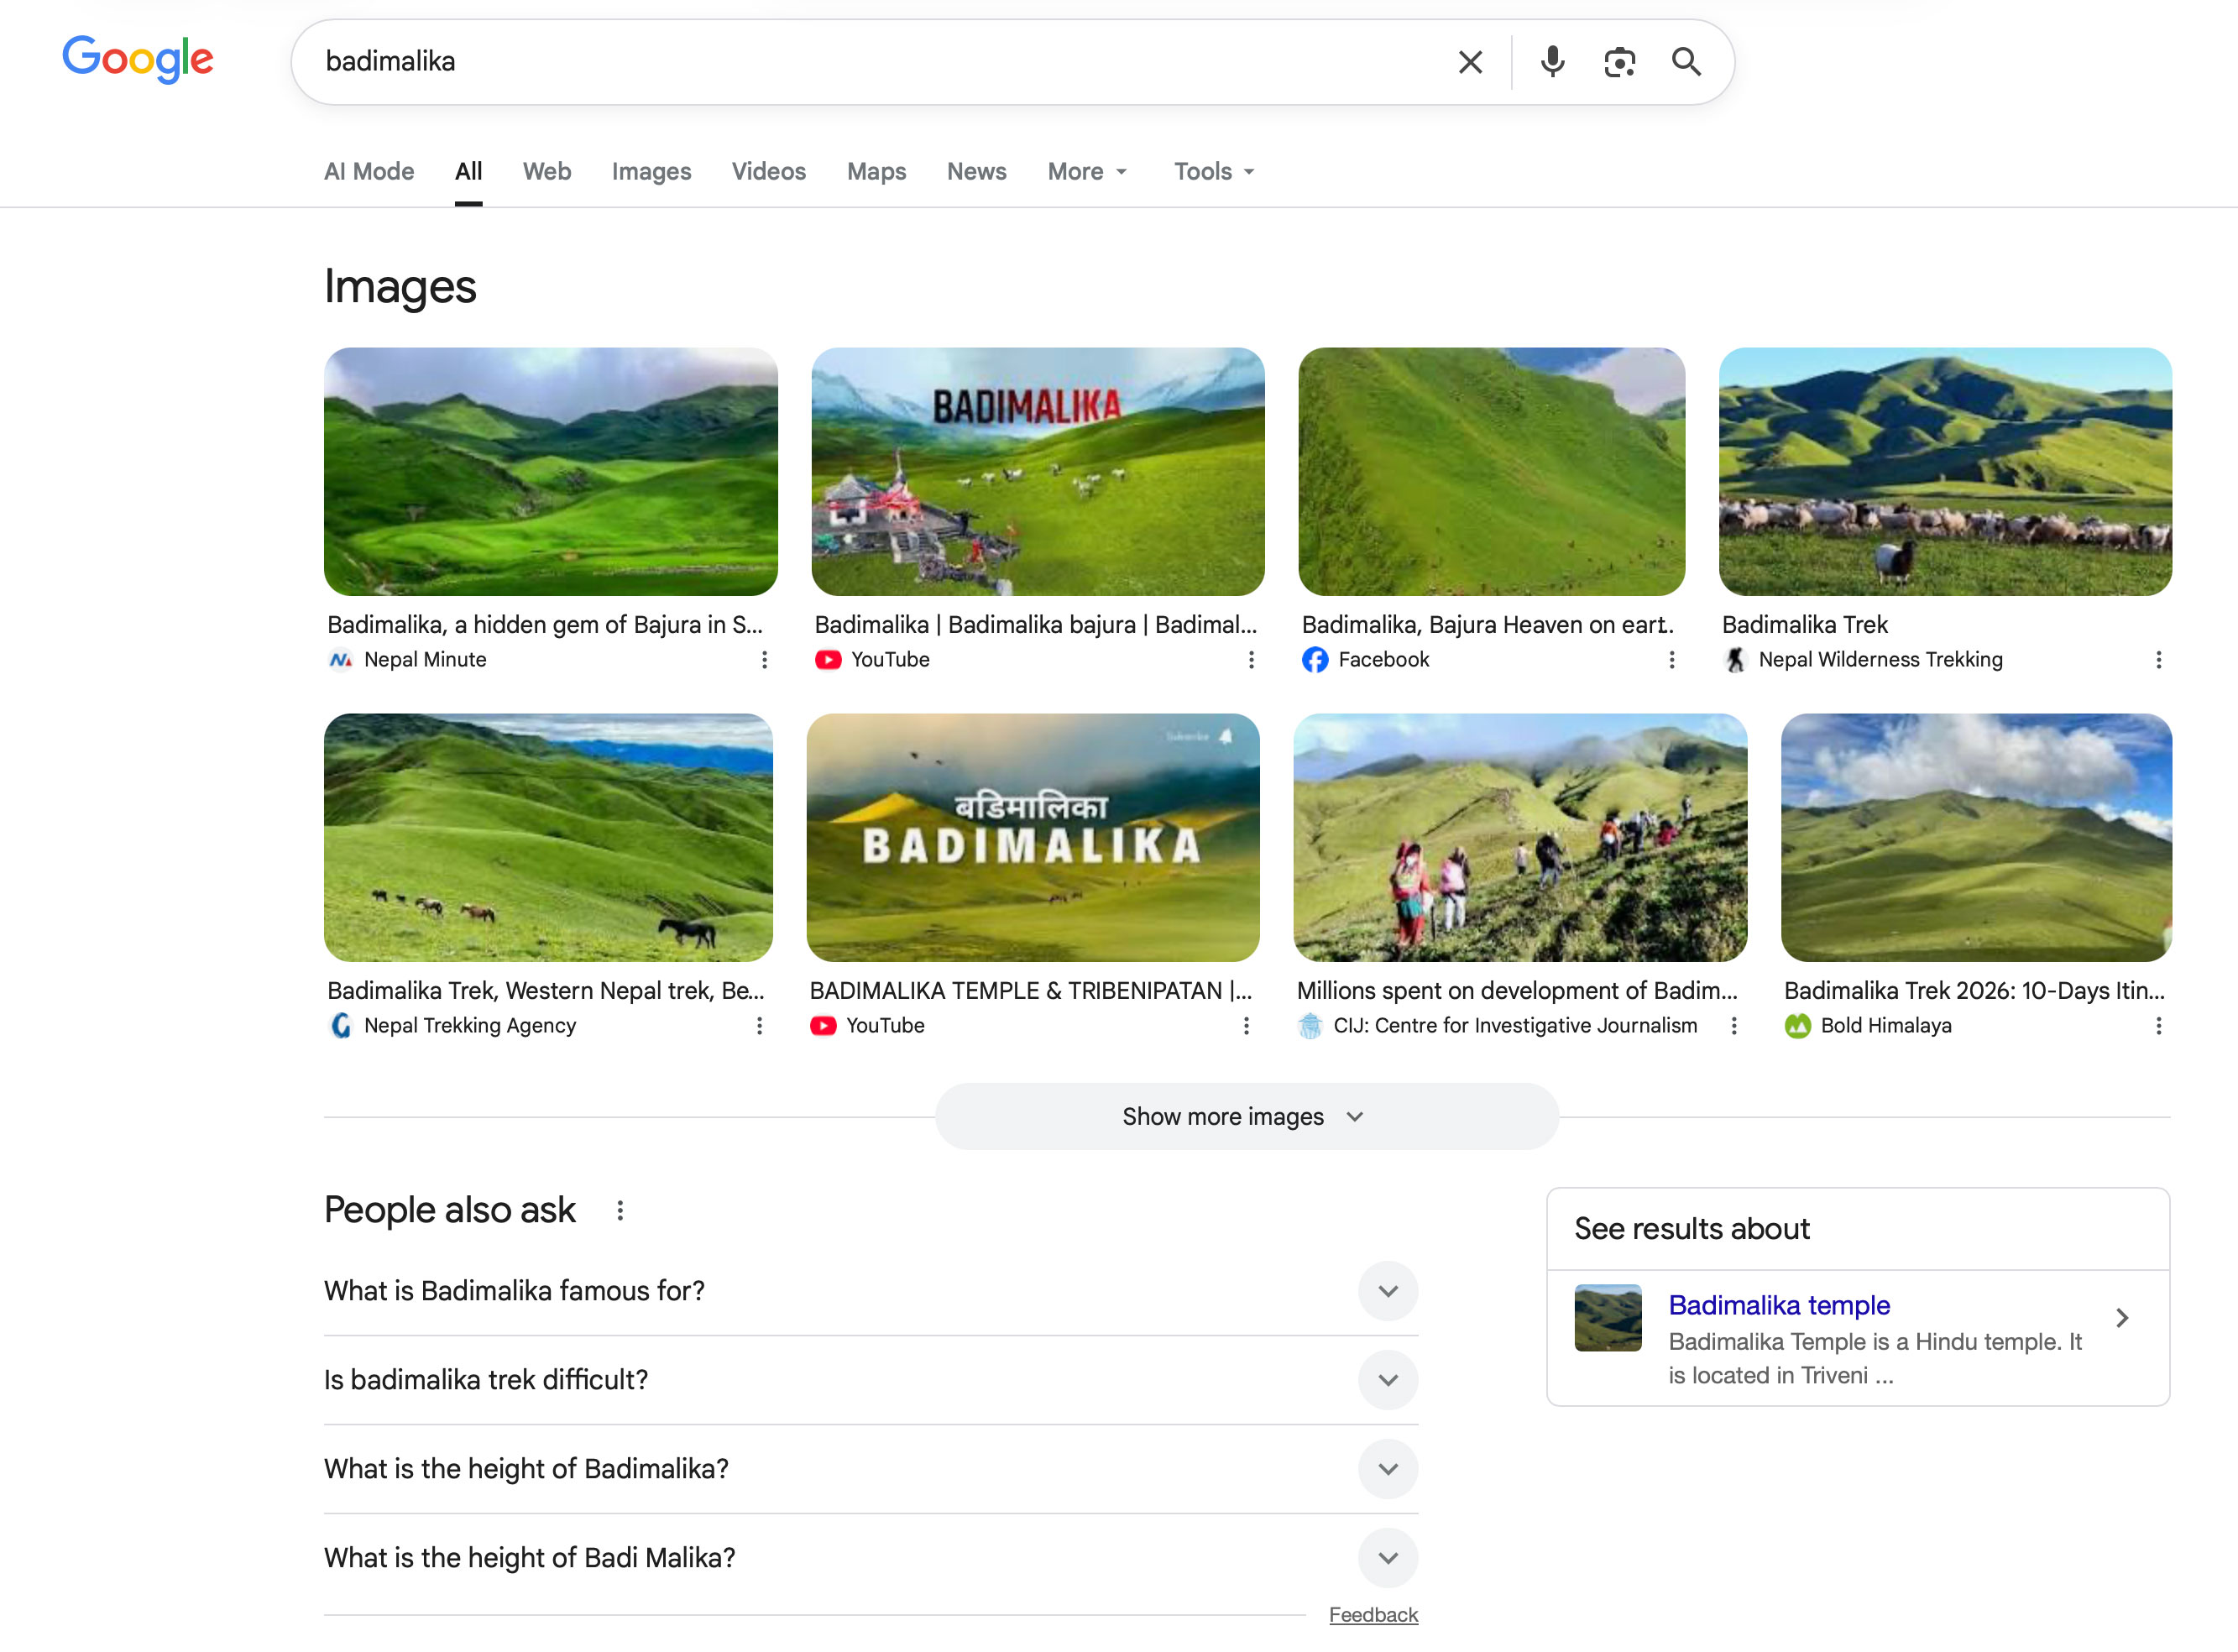The image size is (2238, 1652).
Task: Clear the search query with the X icon
Action: 1469,62
